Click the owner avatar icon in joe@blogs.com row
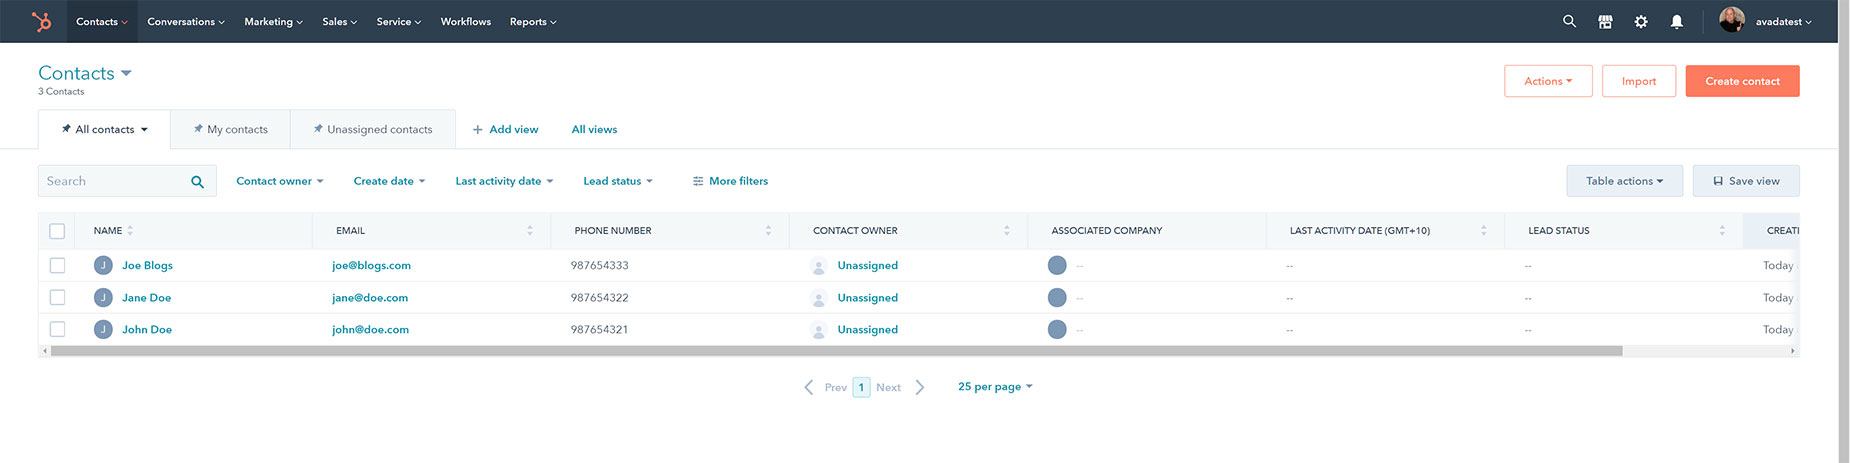This screenshot has width=1850, height=463. [x=818, y=266]
